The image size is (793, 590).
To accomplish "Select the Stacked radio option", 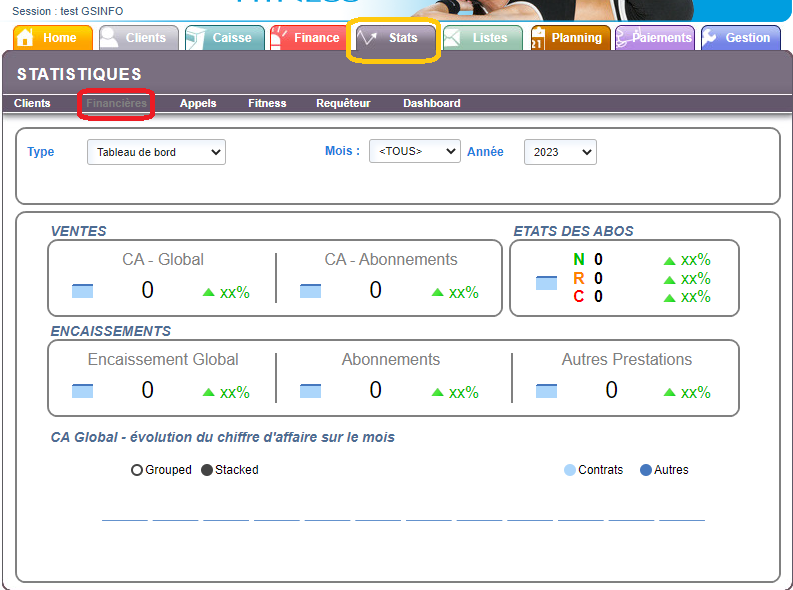I will [x=207, y=470].
